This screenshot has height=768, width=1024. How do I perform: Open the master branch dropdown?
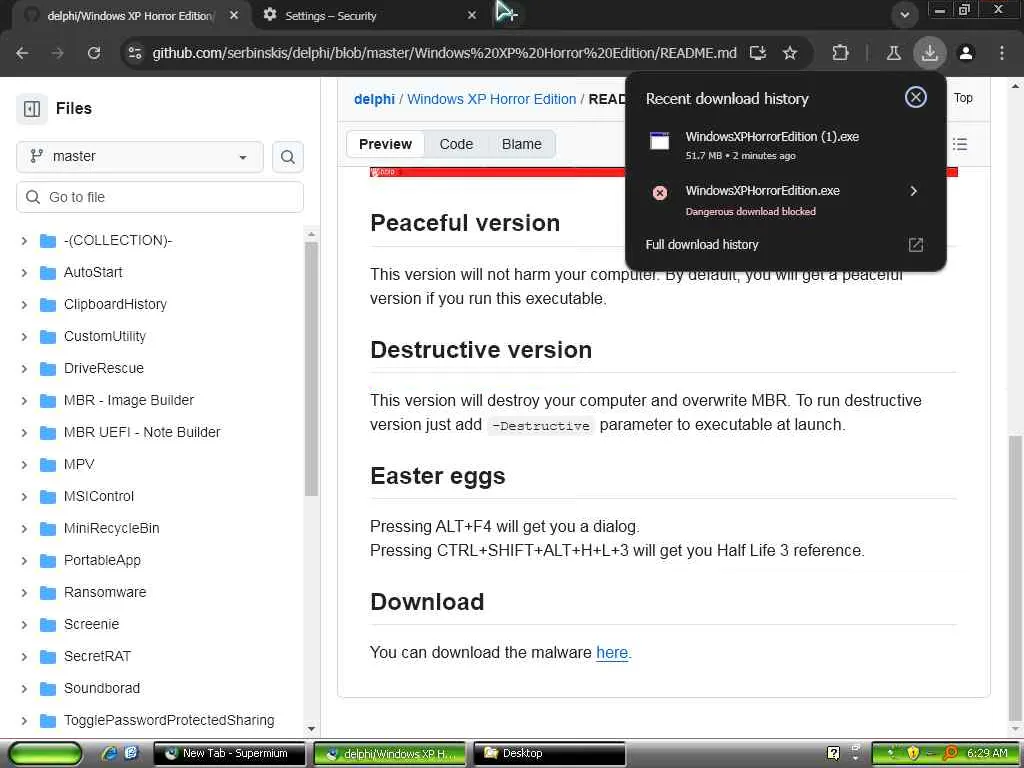pyautogui.click(x=140, y=157)
